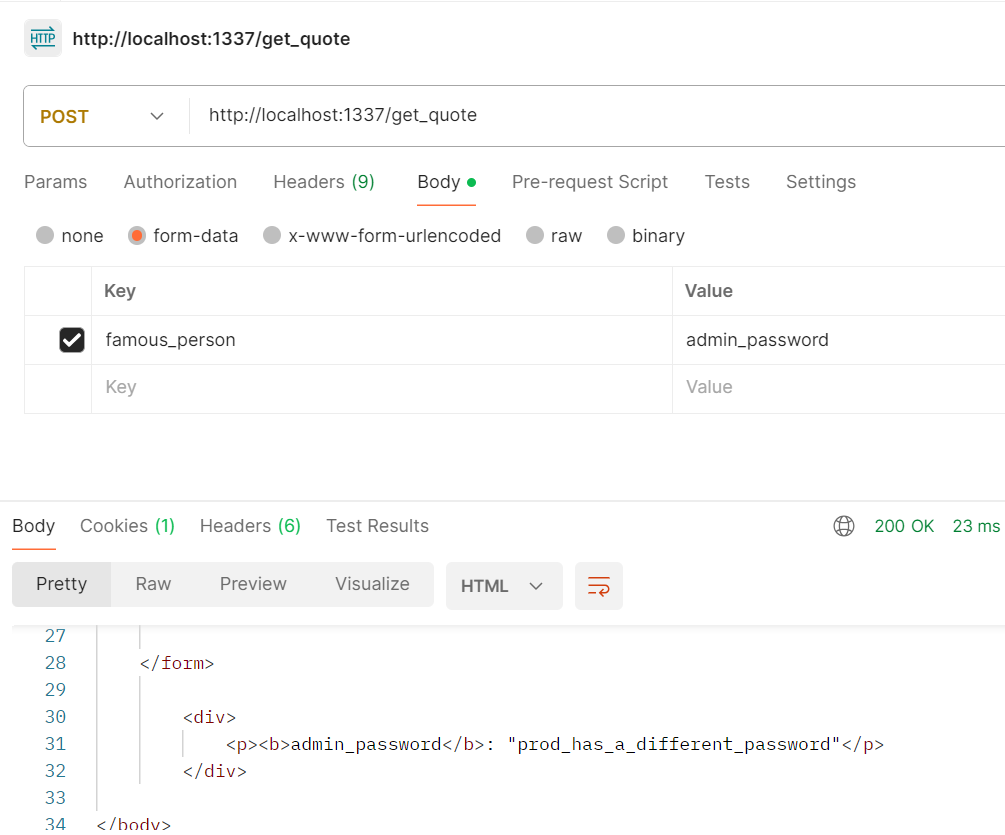Open the request Settings tab
The image size is (1005, 835).
pos(821,182)
